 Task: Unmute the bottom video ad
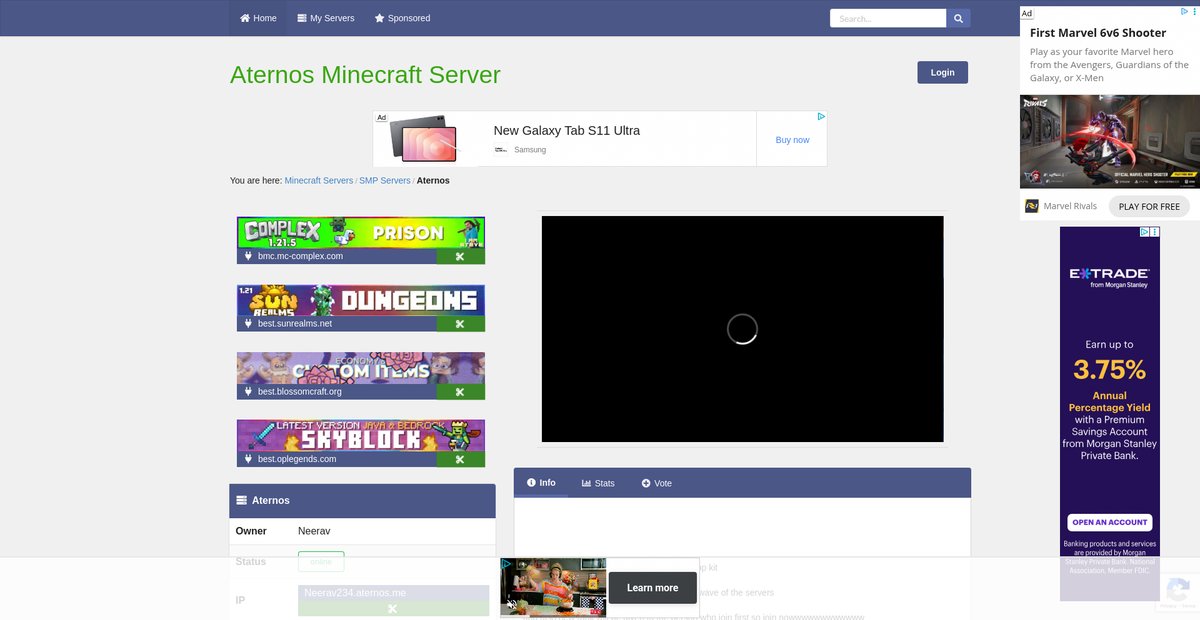(x=511, y=604)
